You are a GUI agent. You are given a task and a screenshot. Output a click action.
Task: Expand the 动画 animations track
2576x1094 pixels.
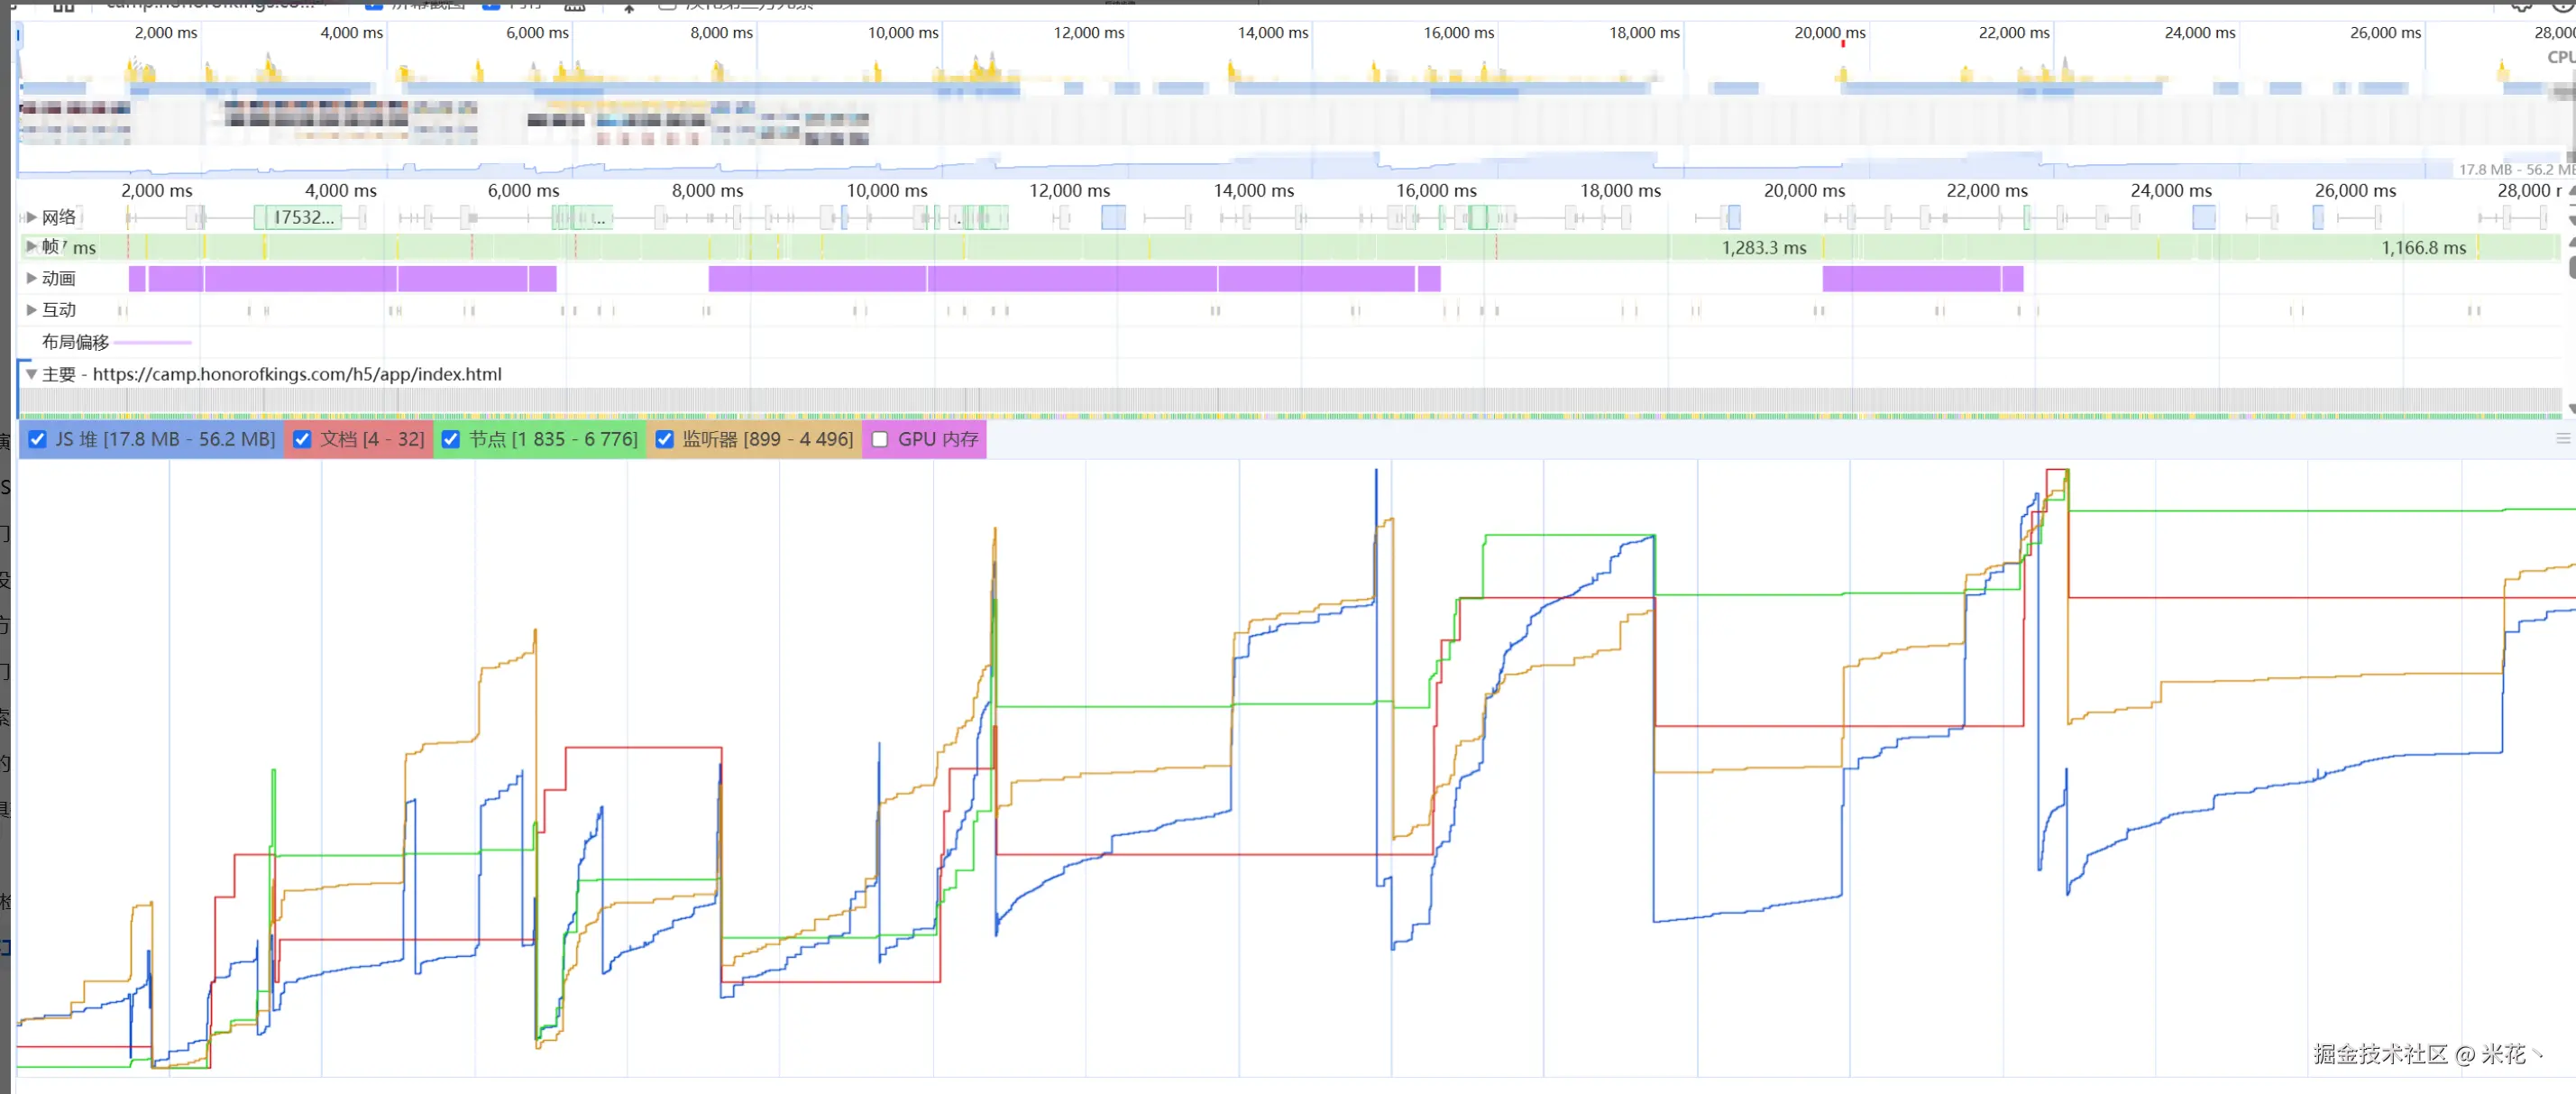point(31,279)
